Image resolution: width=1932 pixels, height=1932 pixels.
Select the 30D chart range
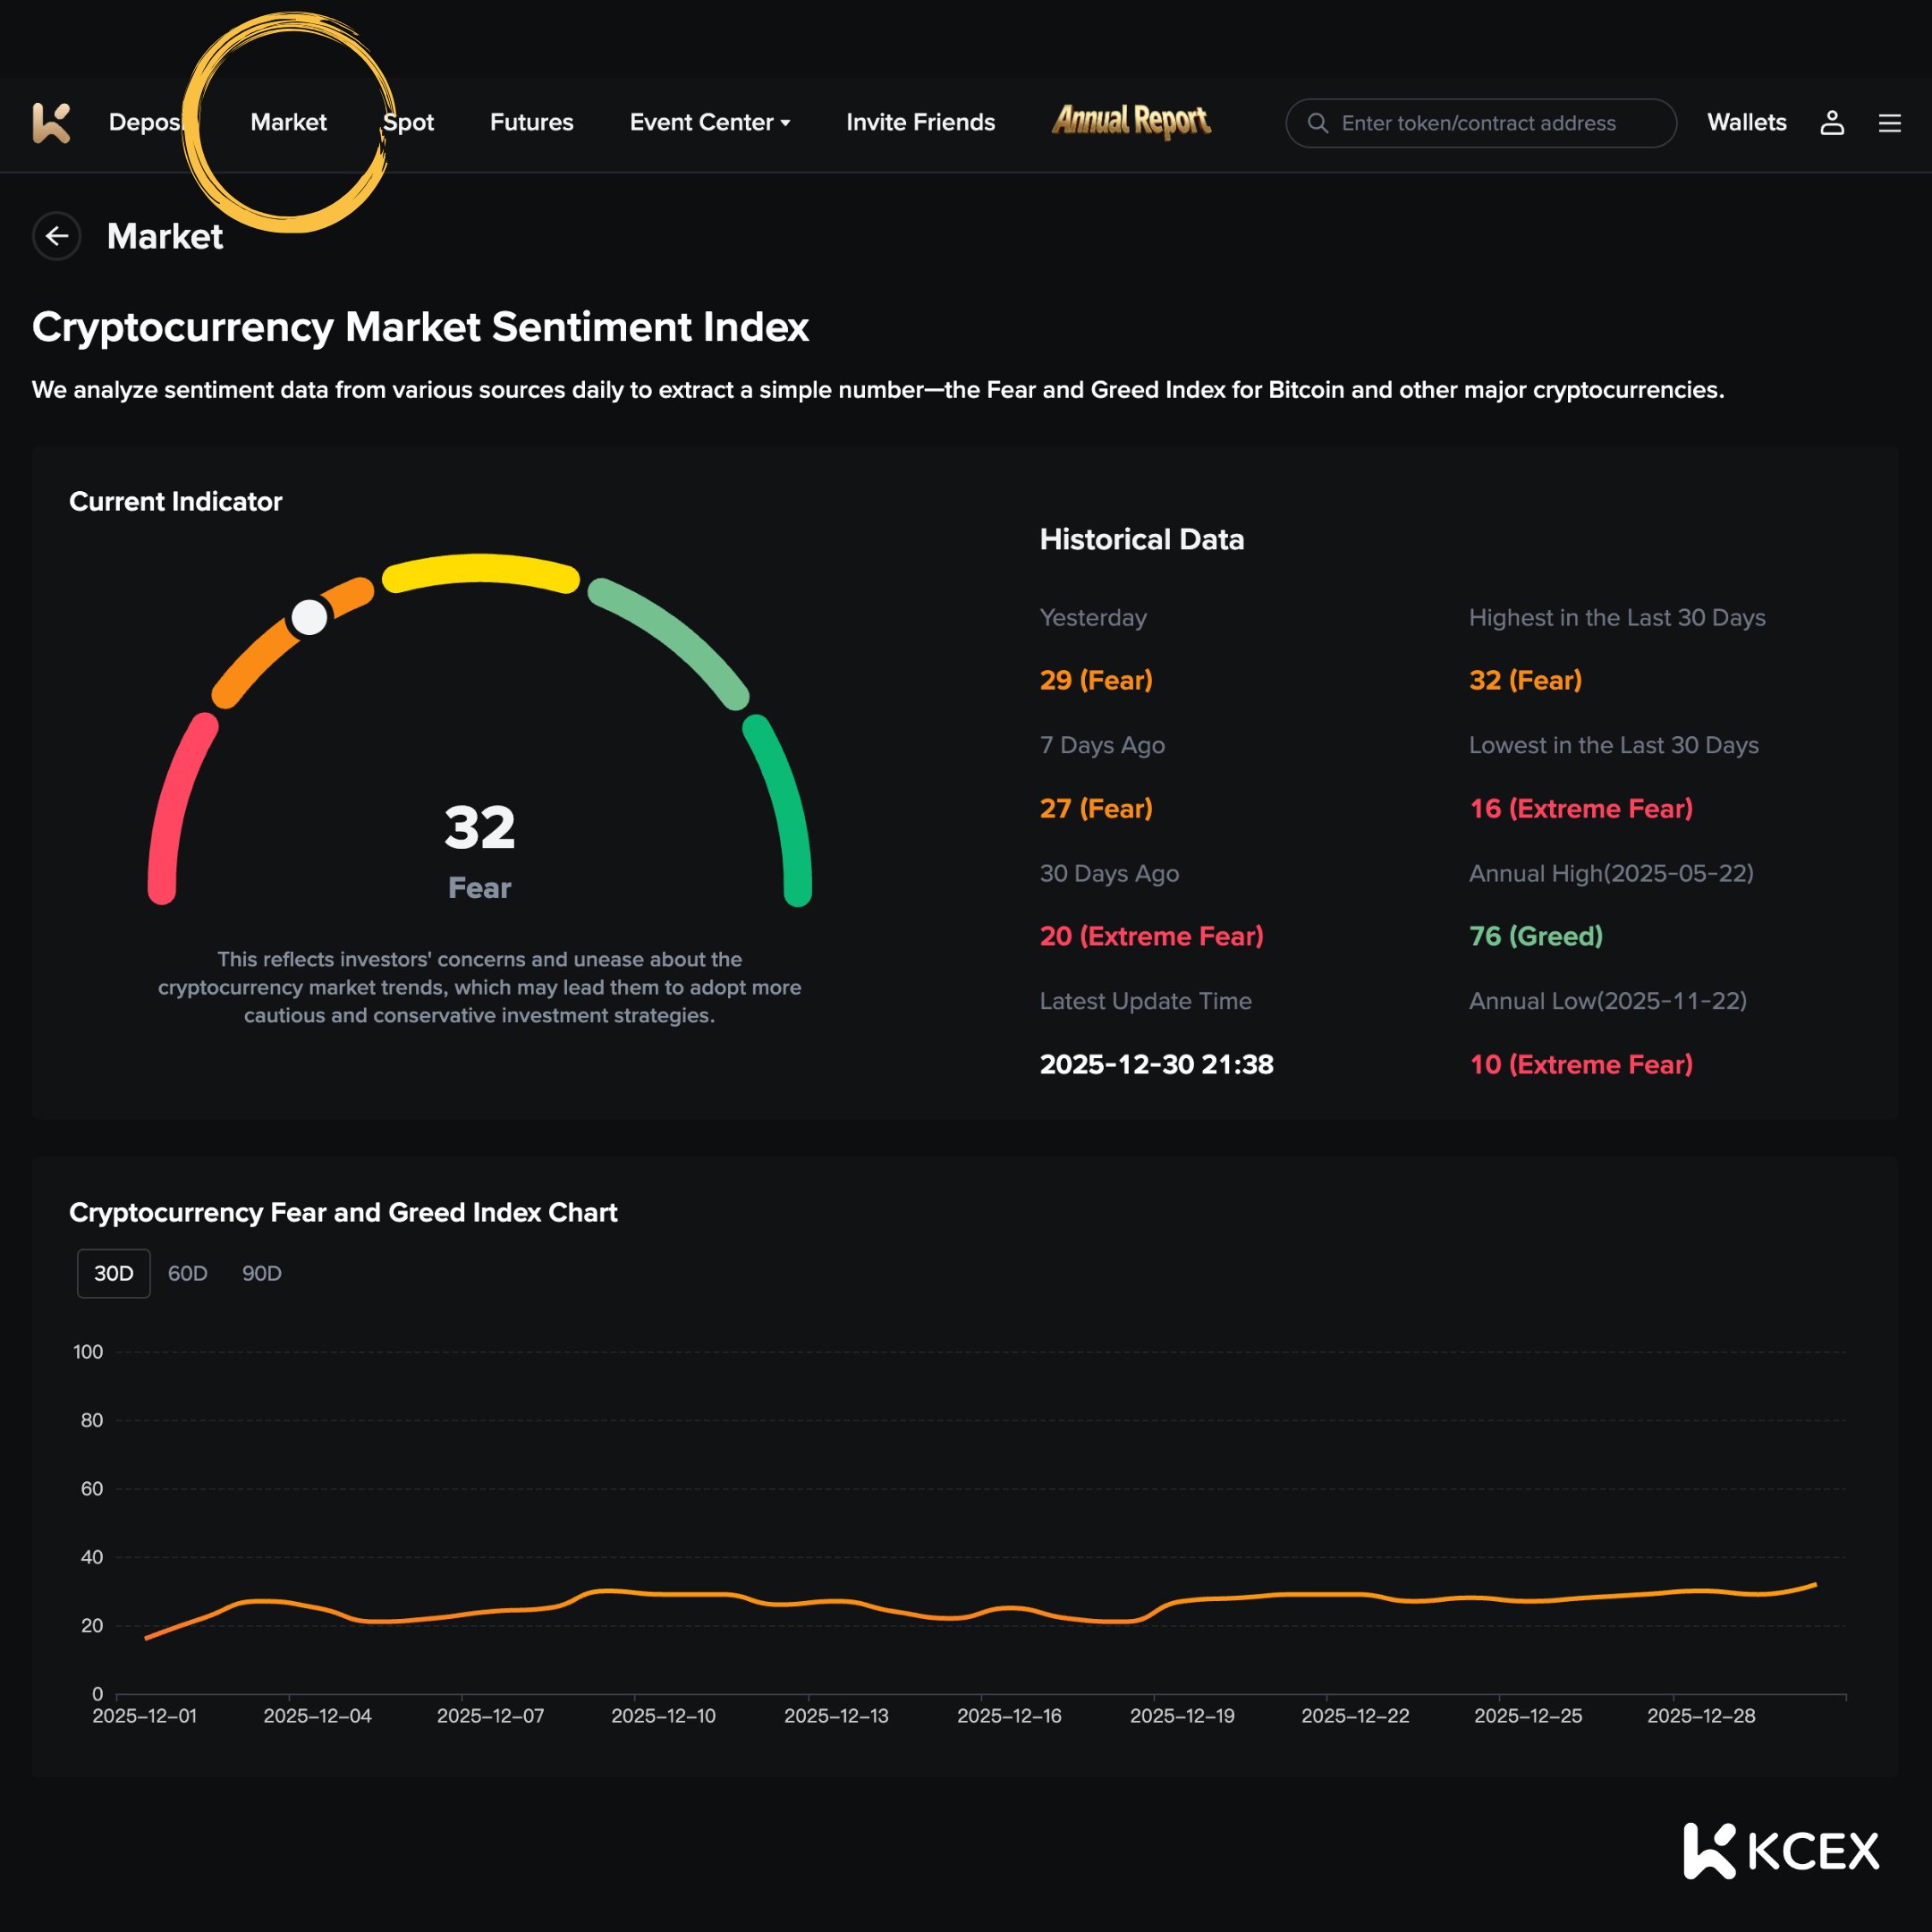click(x=114, y=1273)
